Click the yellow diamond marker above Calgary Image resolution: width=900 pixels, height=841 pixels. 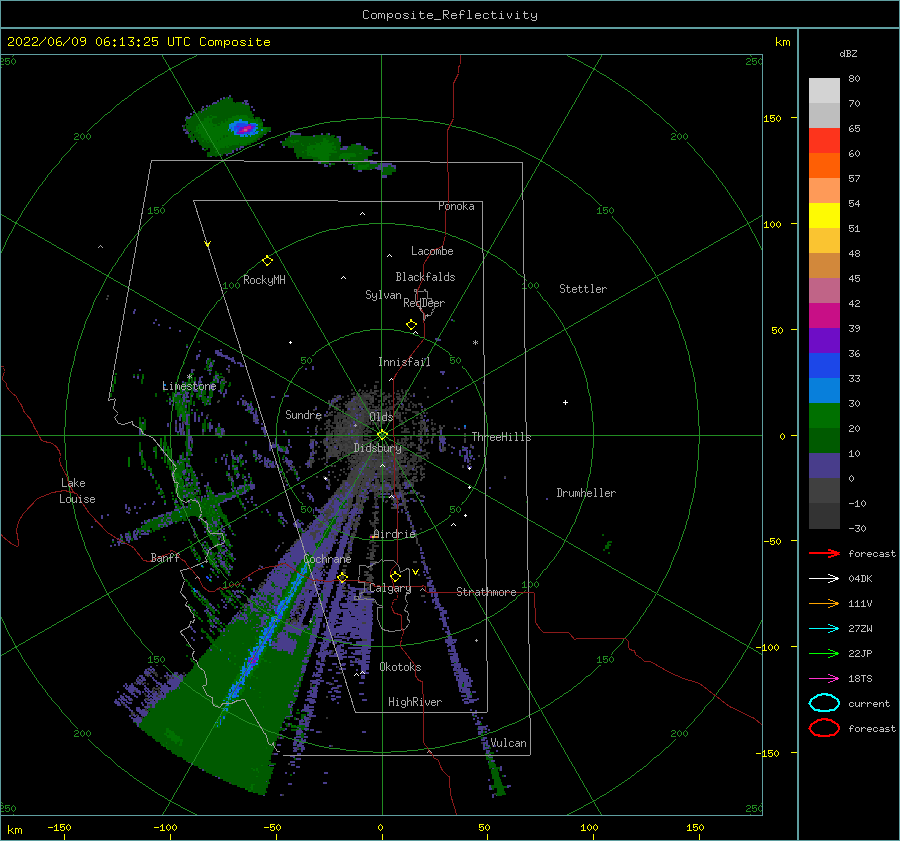395,576
